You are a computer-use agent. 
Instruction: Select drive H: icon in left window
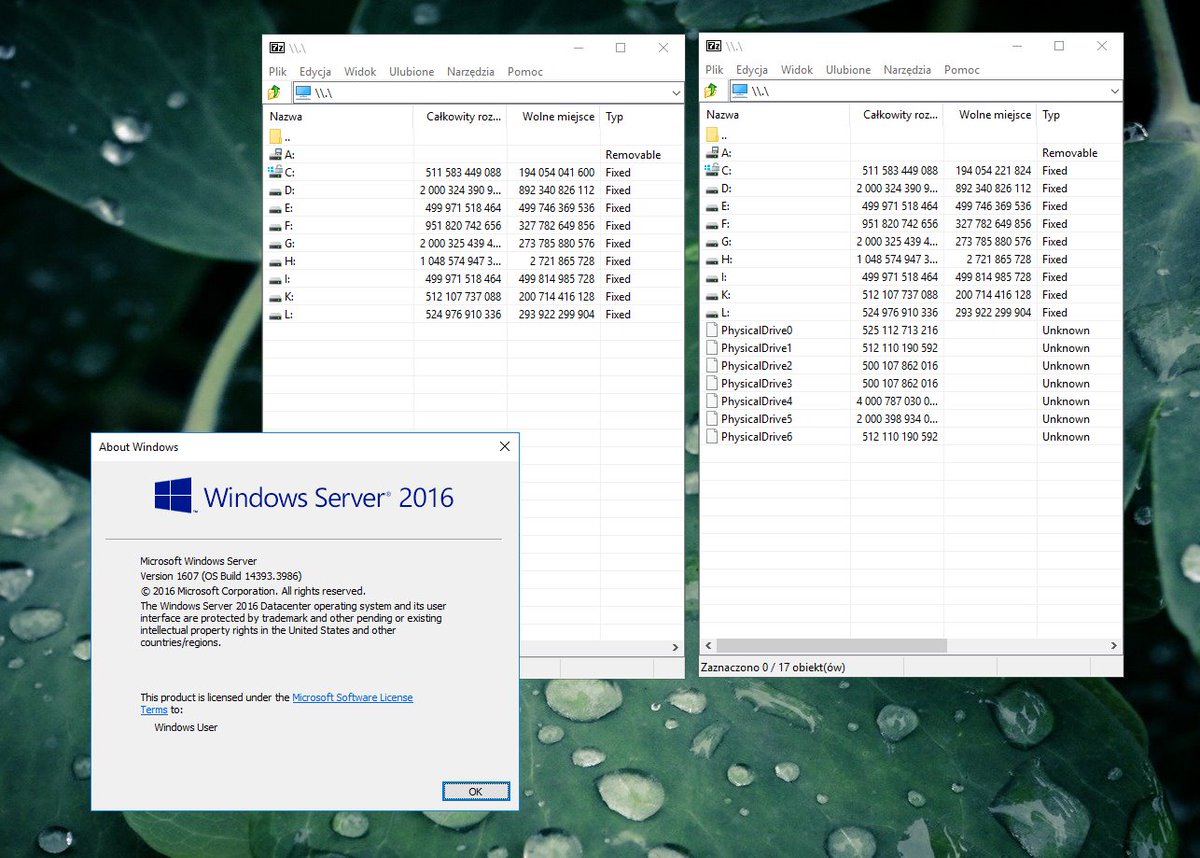276,261
